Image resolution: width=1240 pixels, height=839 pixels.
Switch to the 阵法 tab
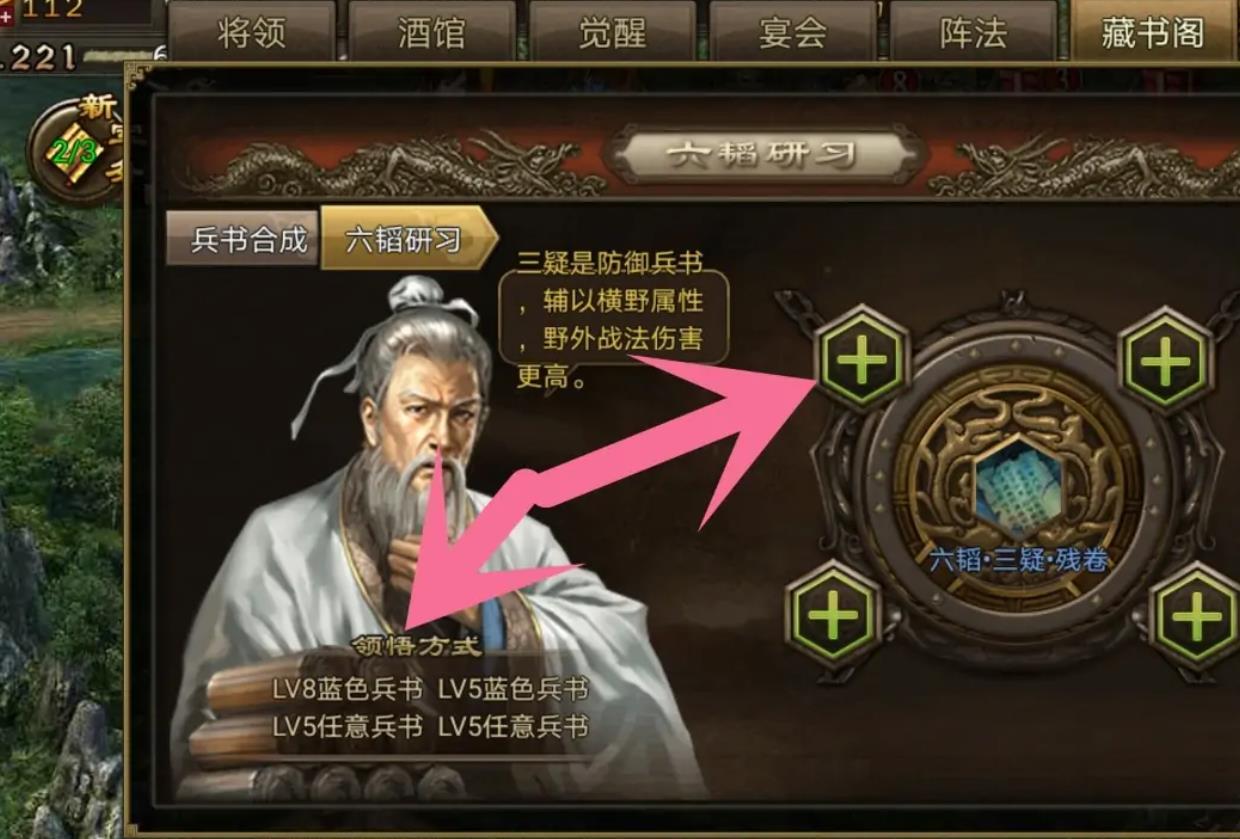(x=973, y=32)
